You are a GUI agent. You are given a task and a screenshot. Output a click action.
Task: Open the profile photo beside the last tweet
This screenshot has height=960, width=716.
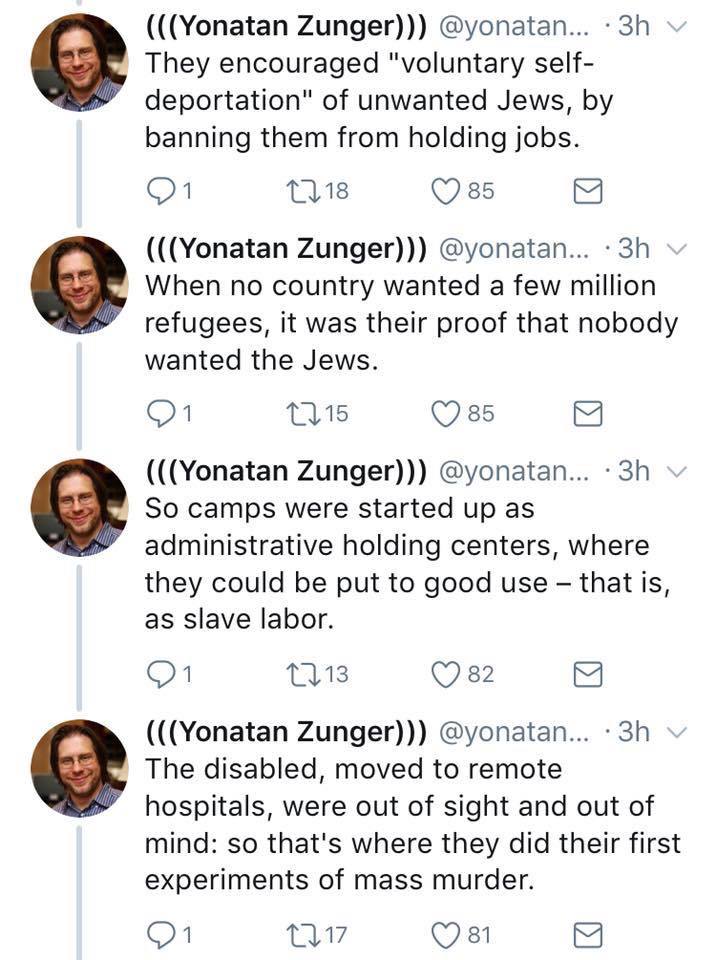(79, 767)
